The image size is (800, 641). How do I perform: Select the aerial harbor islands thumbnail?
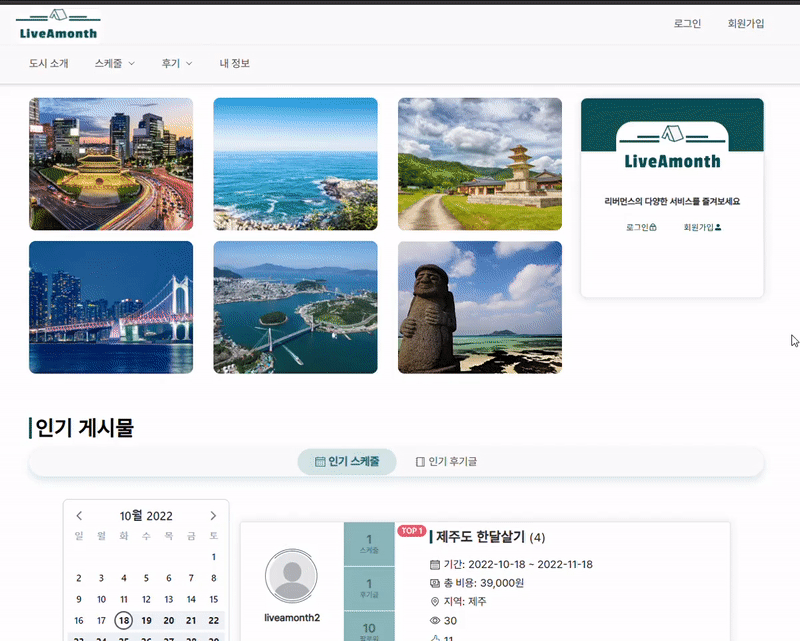pyautogui.click(x=295, y=307)
